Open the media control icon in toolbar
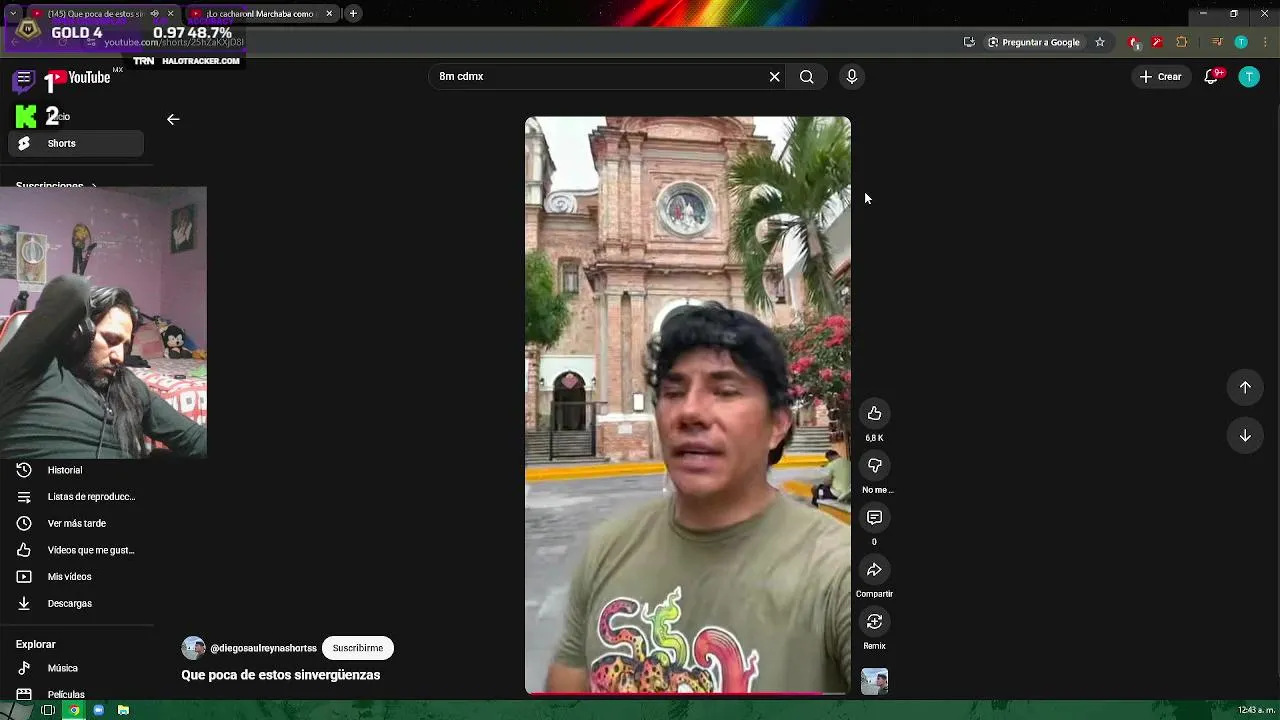Viewport: 1280px width, 720px height. click(1217, 42)
